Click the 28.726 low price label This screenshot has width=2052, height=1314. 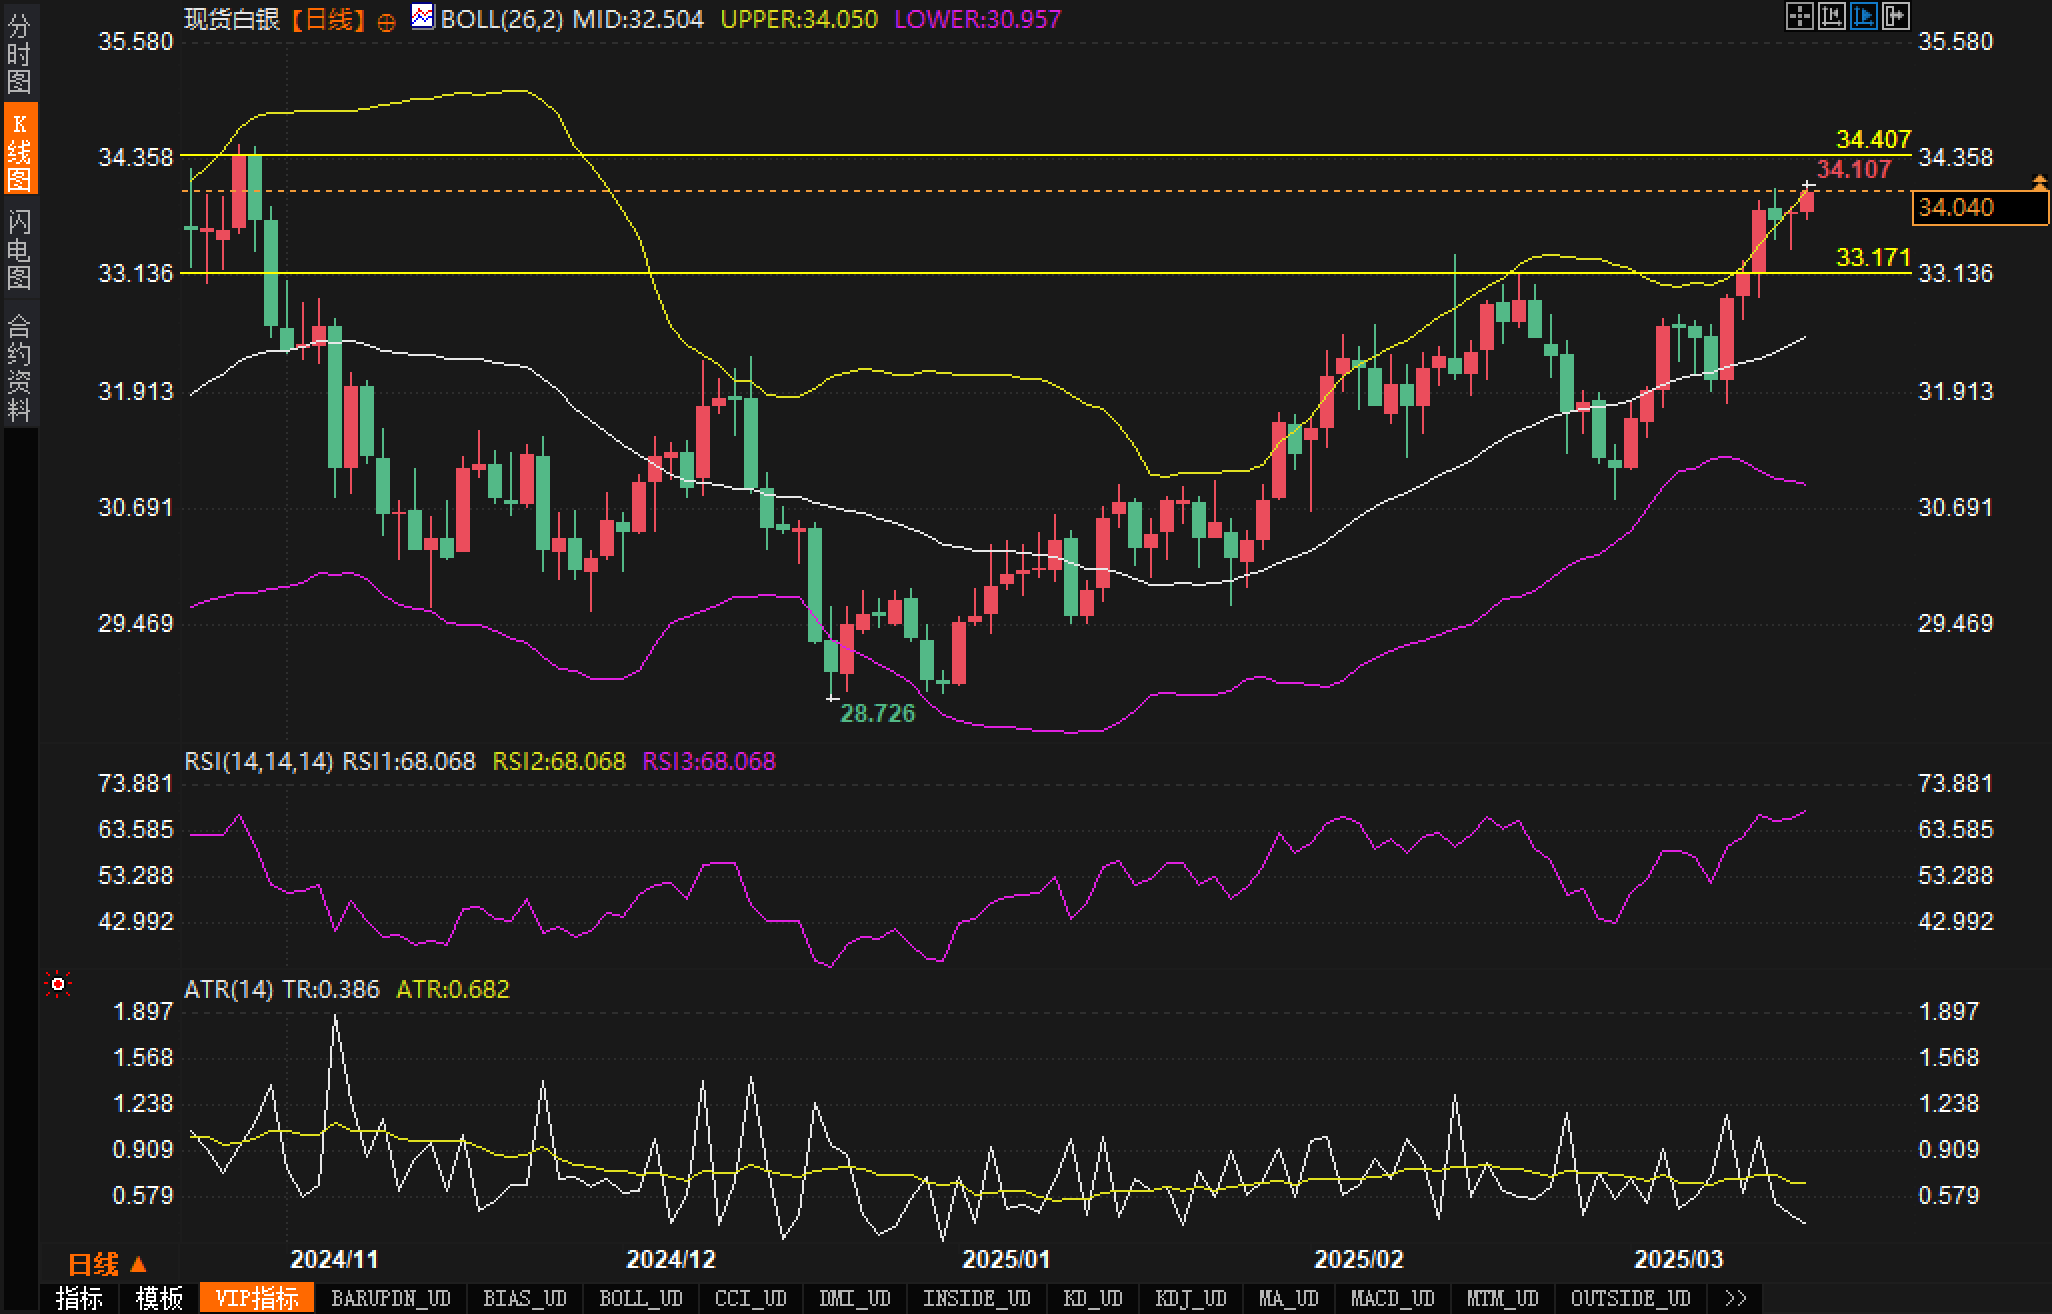877,713
